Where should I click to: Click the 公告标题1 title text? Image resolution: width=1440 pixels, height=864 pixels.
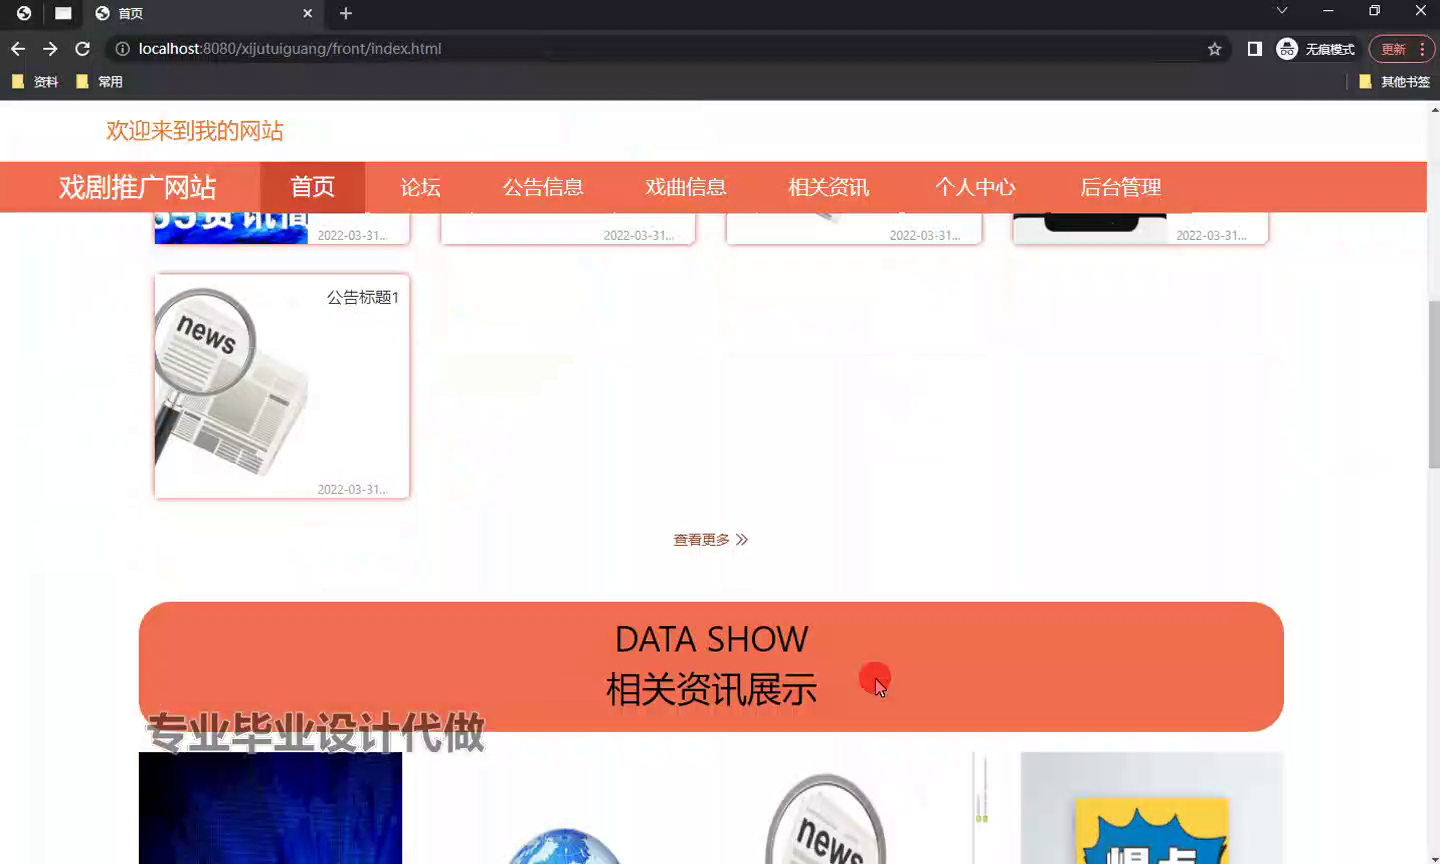tap(363, 297)
